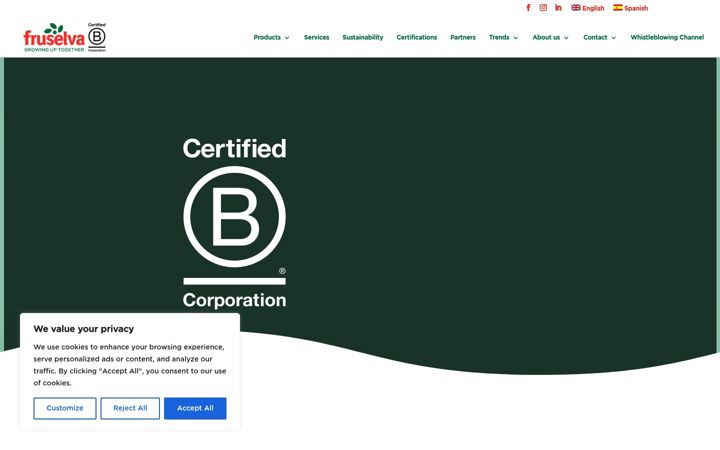Viewport: 720px width, 450px height.
Task: Go to the Partners page
Action: click(x=463, y=37)
